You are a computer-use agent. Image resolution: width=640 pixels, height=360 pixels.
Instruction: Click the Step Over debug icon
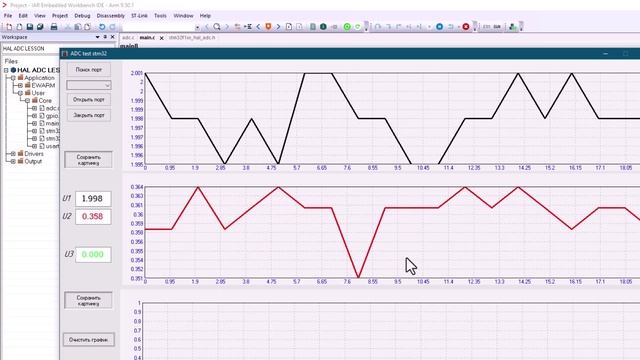(378, 27)
